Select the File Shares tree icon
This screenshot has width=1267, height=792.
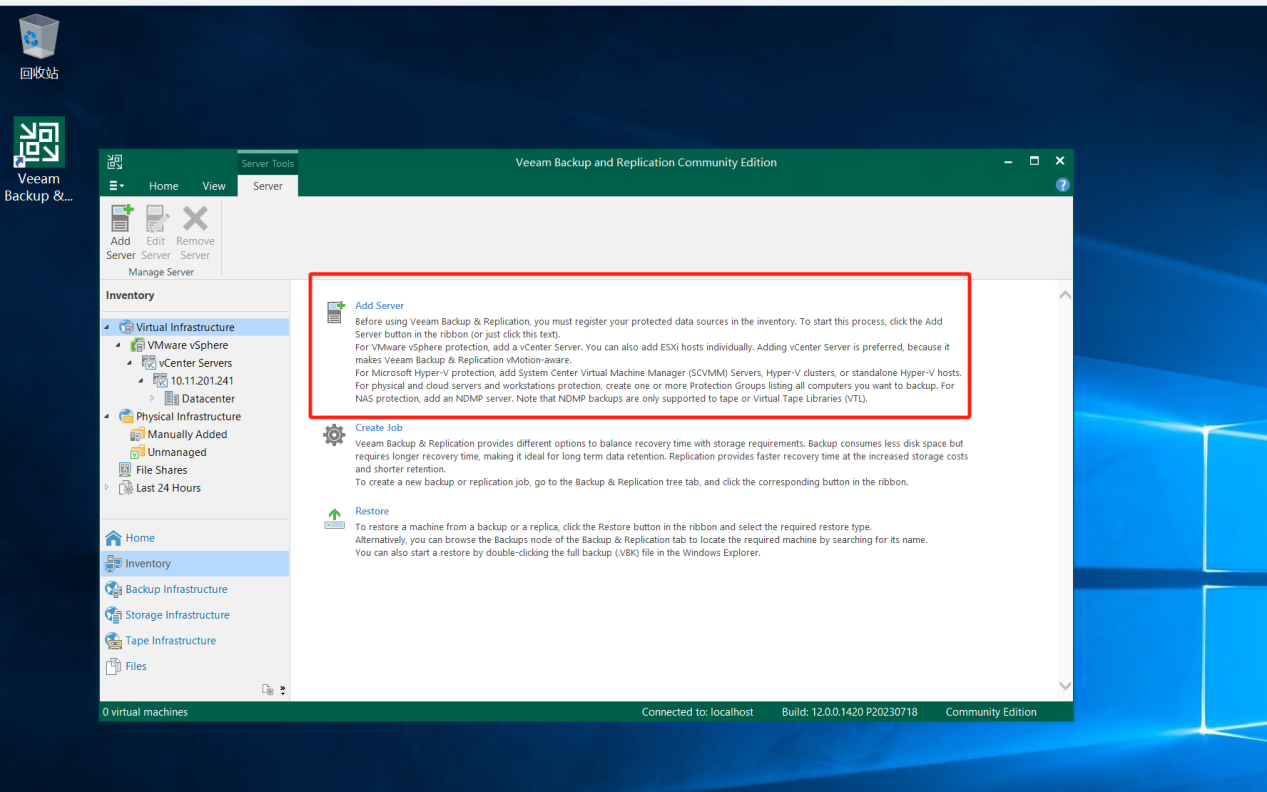[x=125, y=470]
